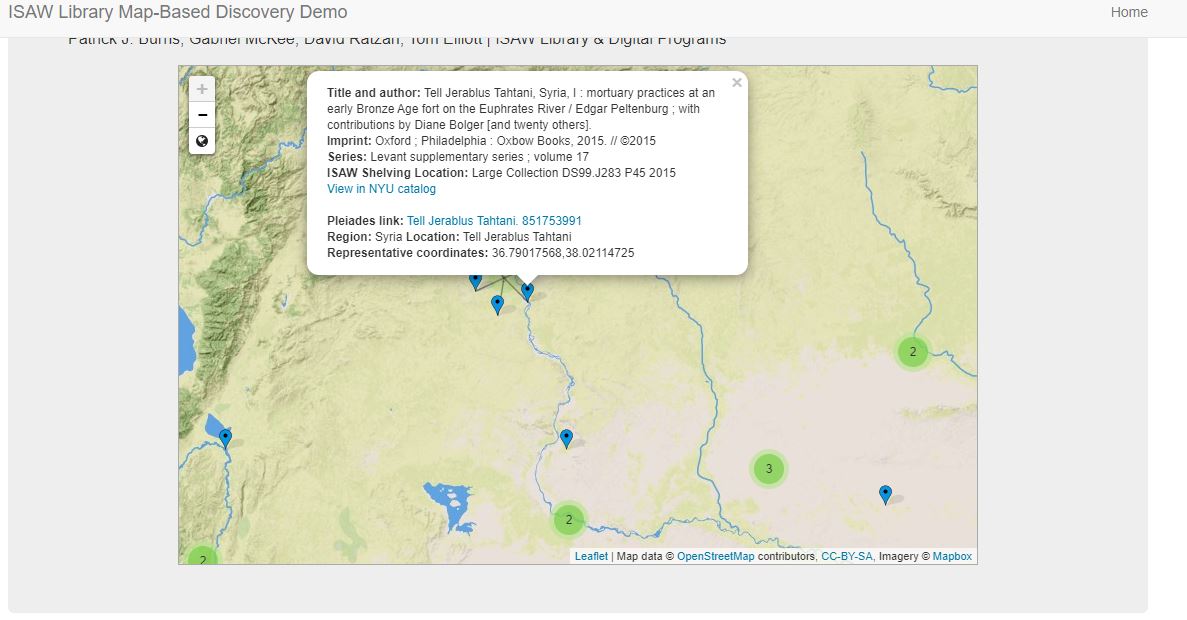This screenshot has width=1187, height=620.
Task: Click the globe reset-view map control
Action: click(x=202, y=141)
